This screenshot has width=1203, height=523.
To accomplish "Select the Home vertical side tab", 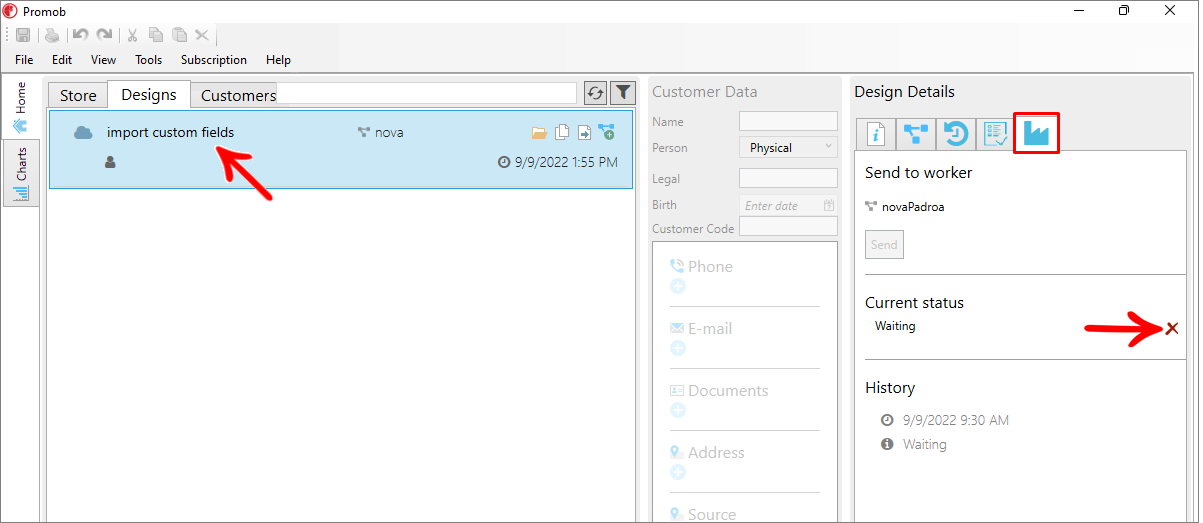I will click(21, 106).
